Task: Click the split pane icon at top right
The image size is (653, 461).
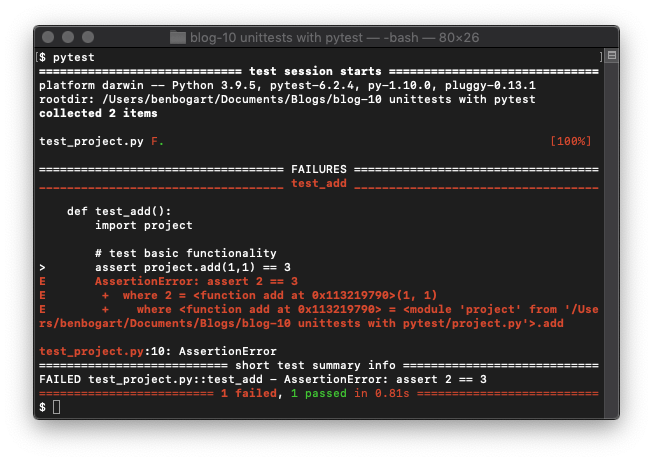Action: 611,57
